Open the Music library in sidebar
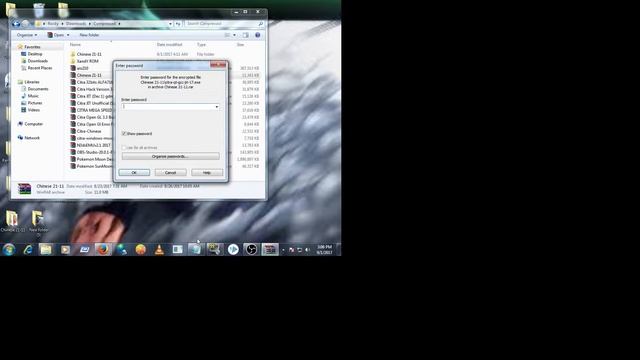The height and width of the screenshot is (360, 640). point(33,96)
